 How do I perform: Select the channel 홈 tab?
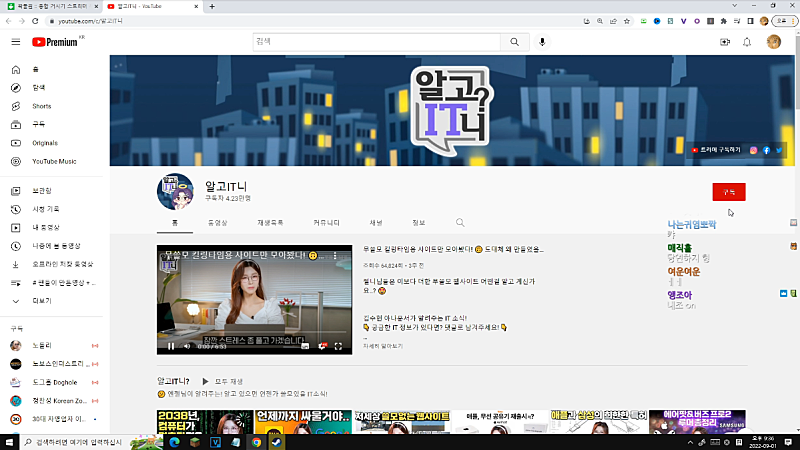click(x=175, y=223)
